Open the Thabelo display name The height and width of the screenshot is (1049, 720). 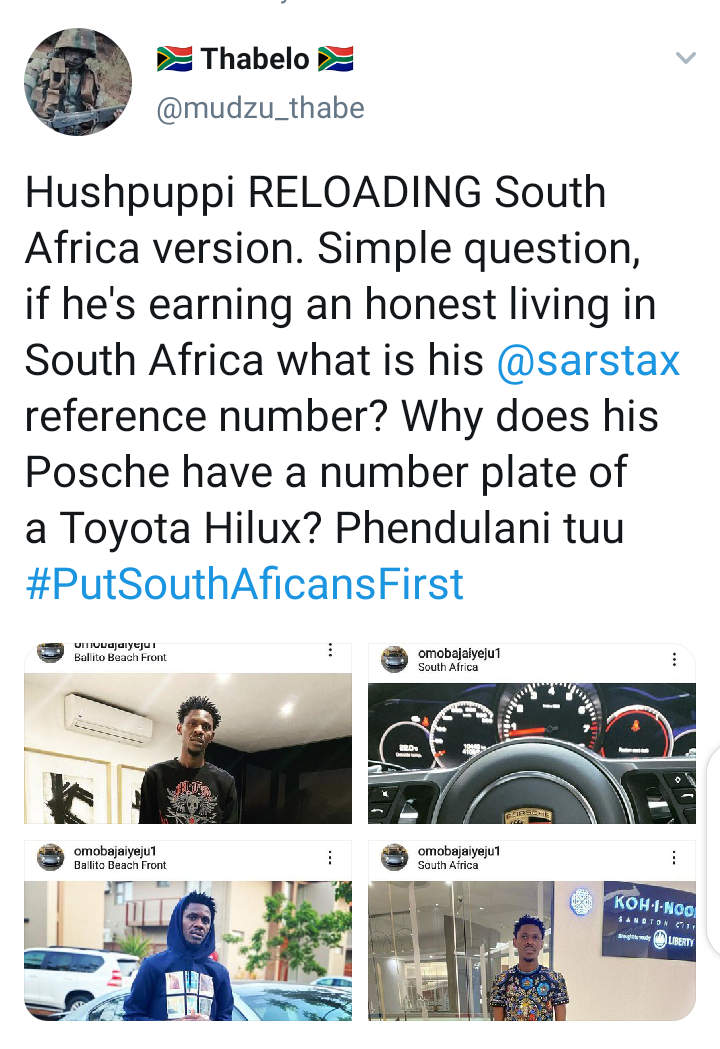(x=255, y=59)
